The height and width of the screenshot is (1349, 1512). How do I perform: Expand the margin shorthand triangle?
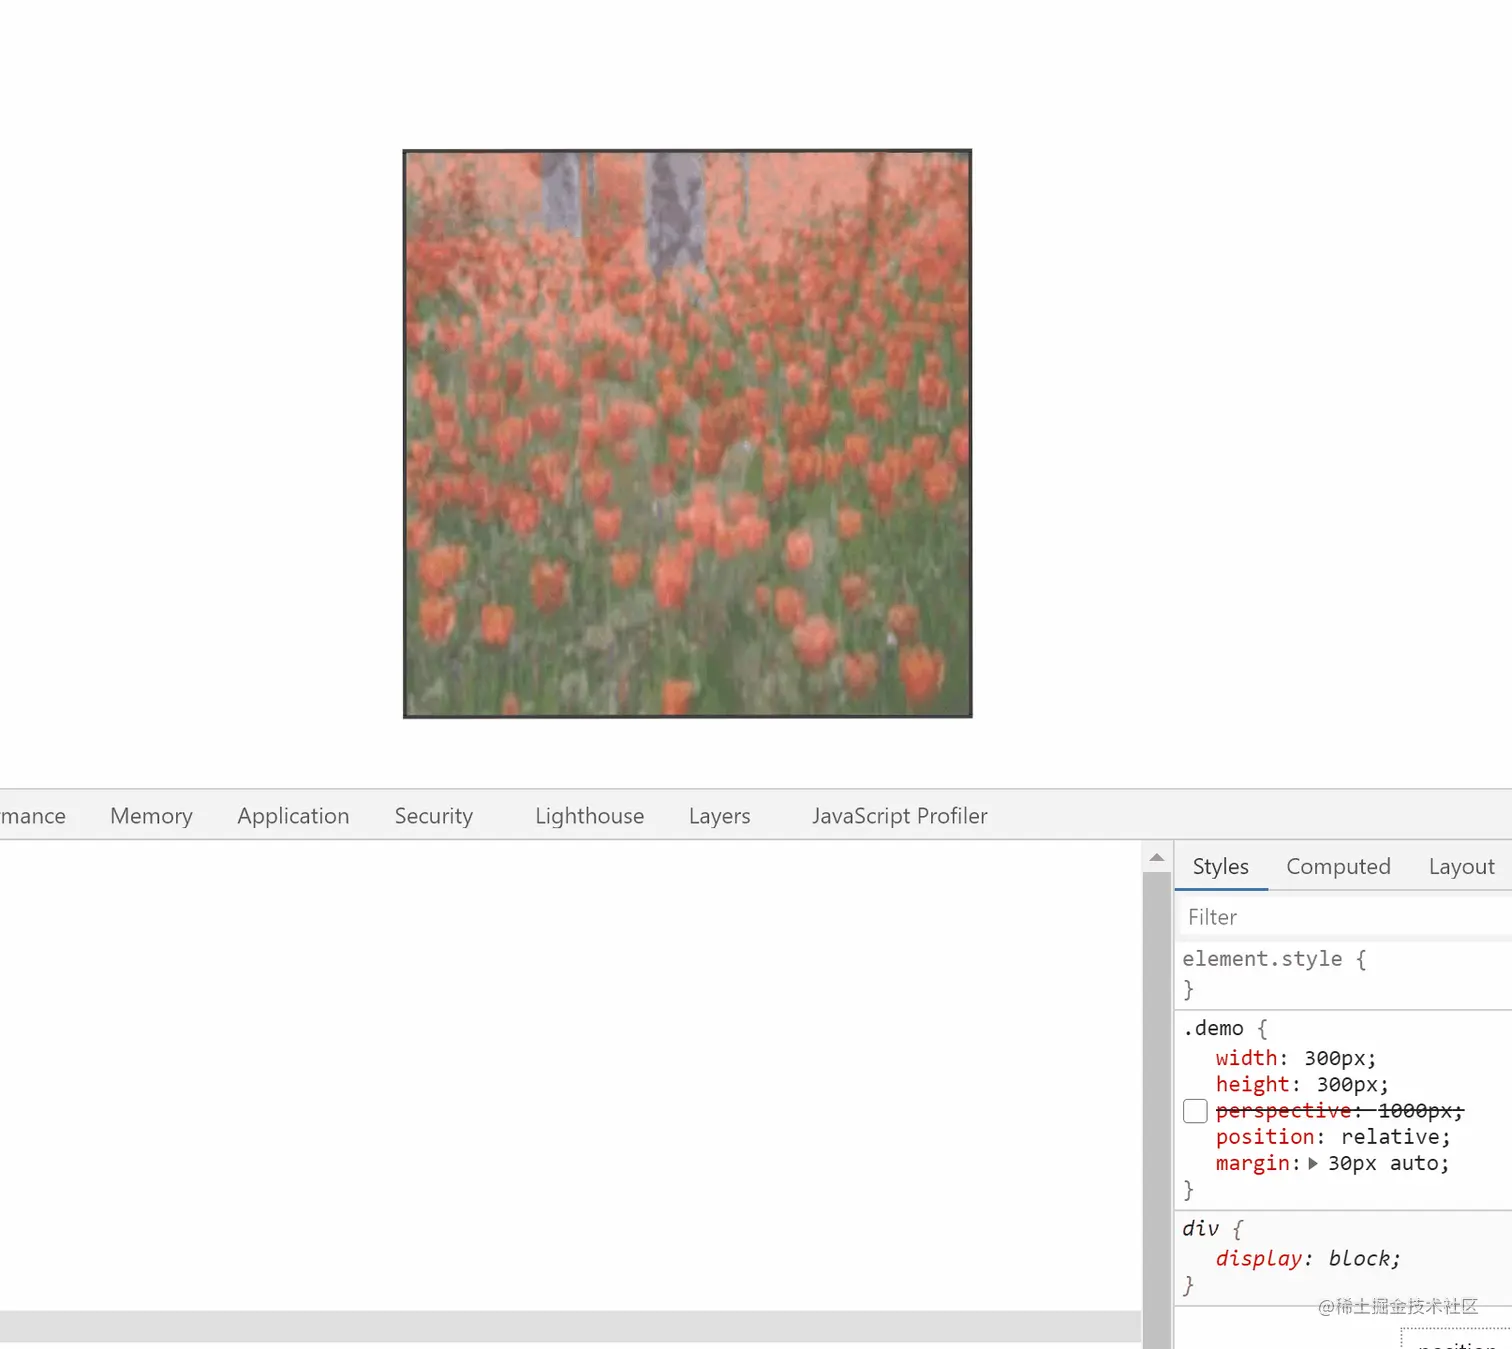[1313, 1163]
